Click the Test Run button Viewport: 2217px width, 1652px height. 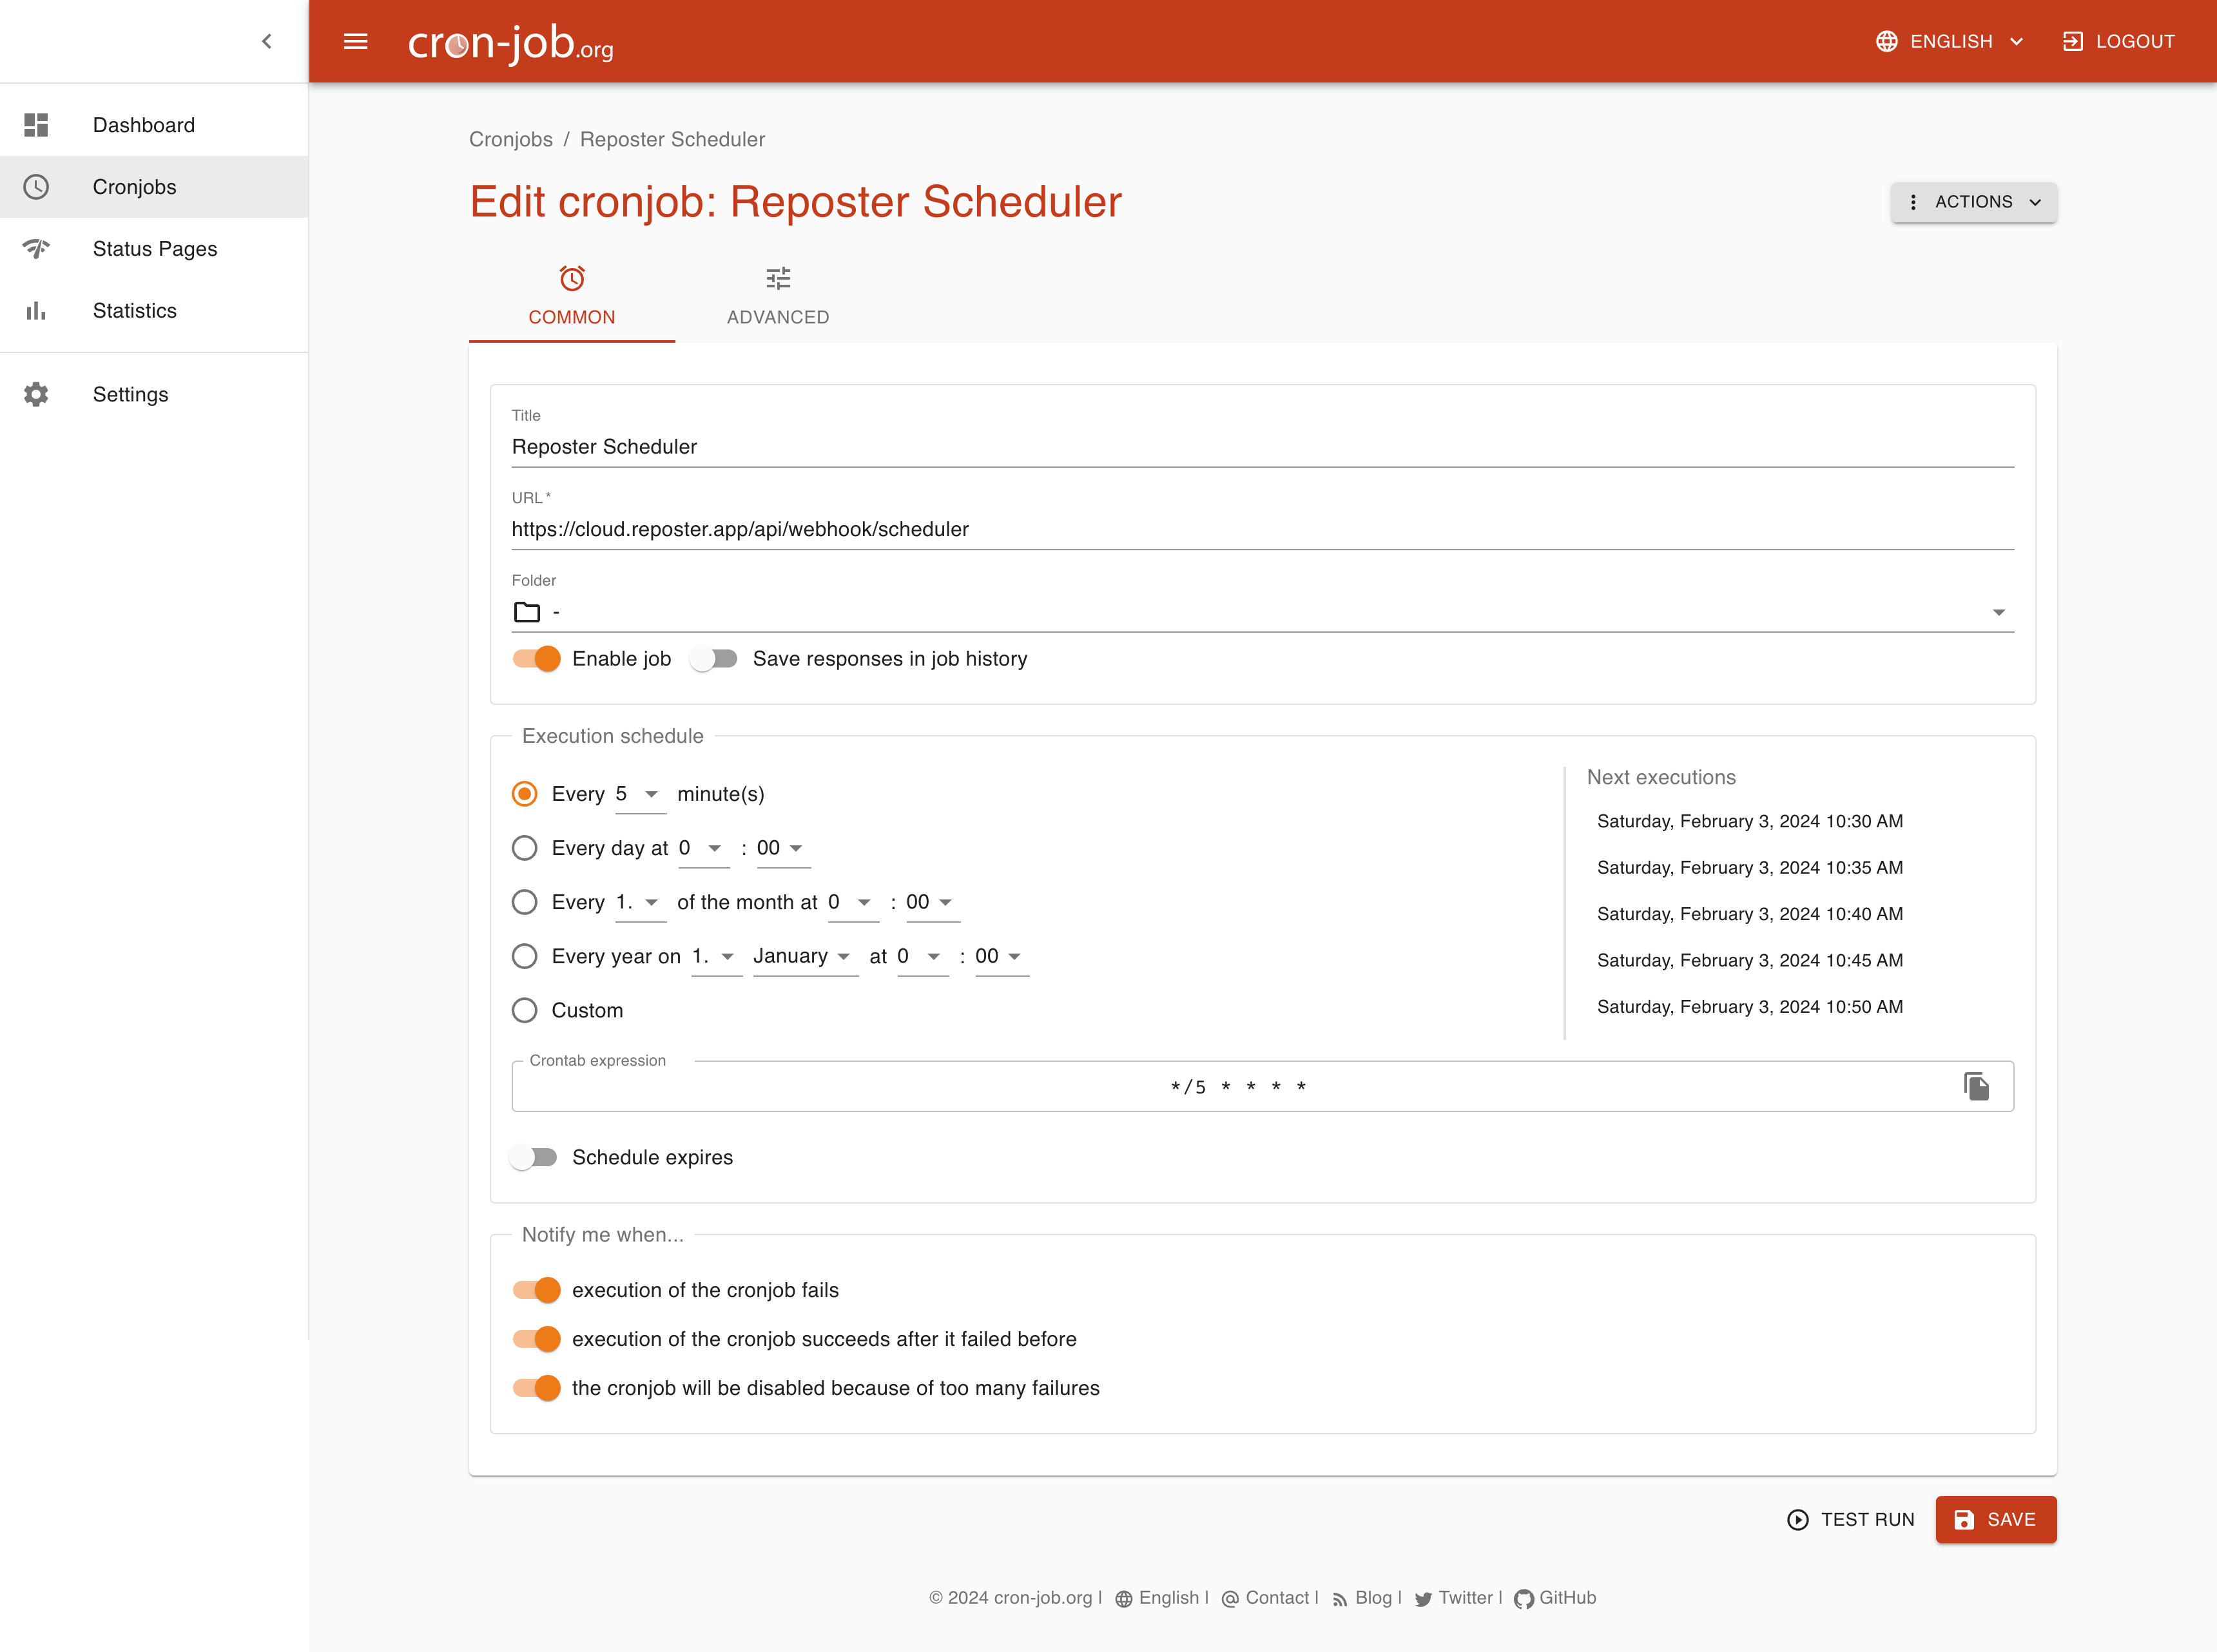[1850, 1519]
